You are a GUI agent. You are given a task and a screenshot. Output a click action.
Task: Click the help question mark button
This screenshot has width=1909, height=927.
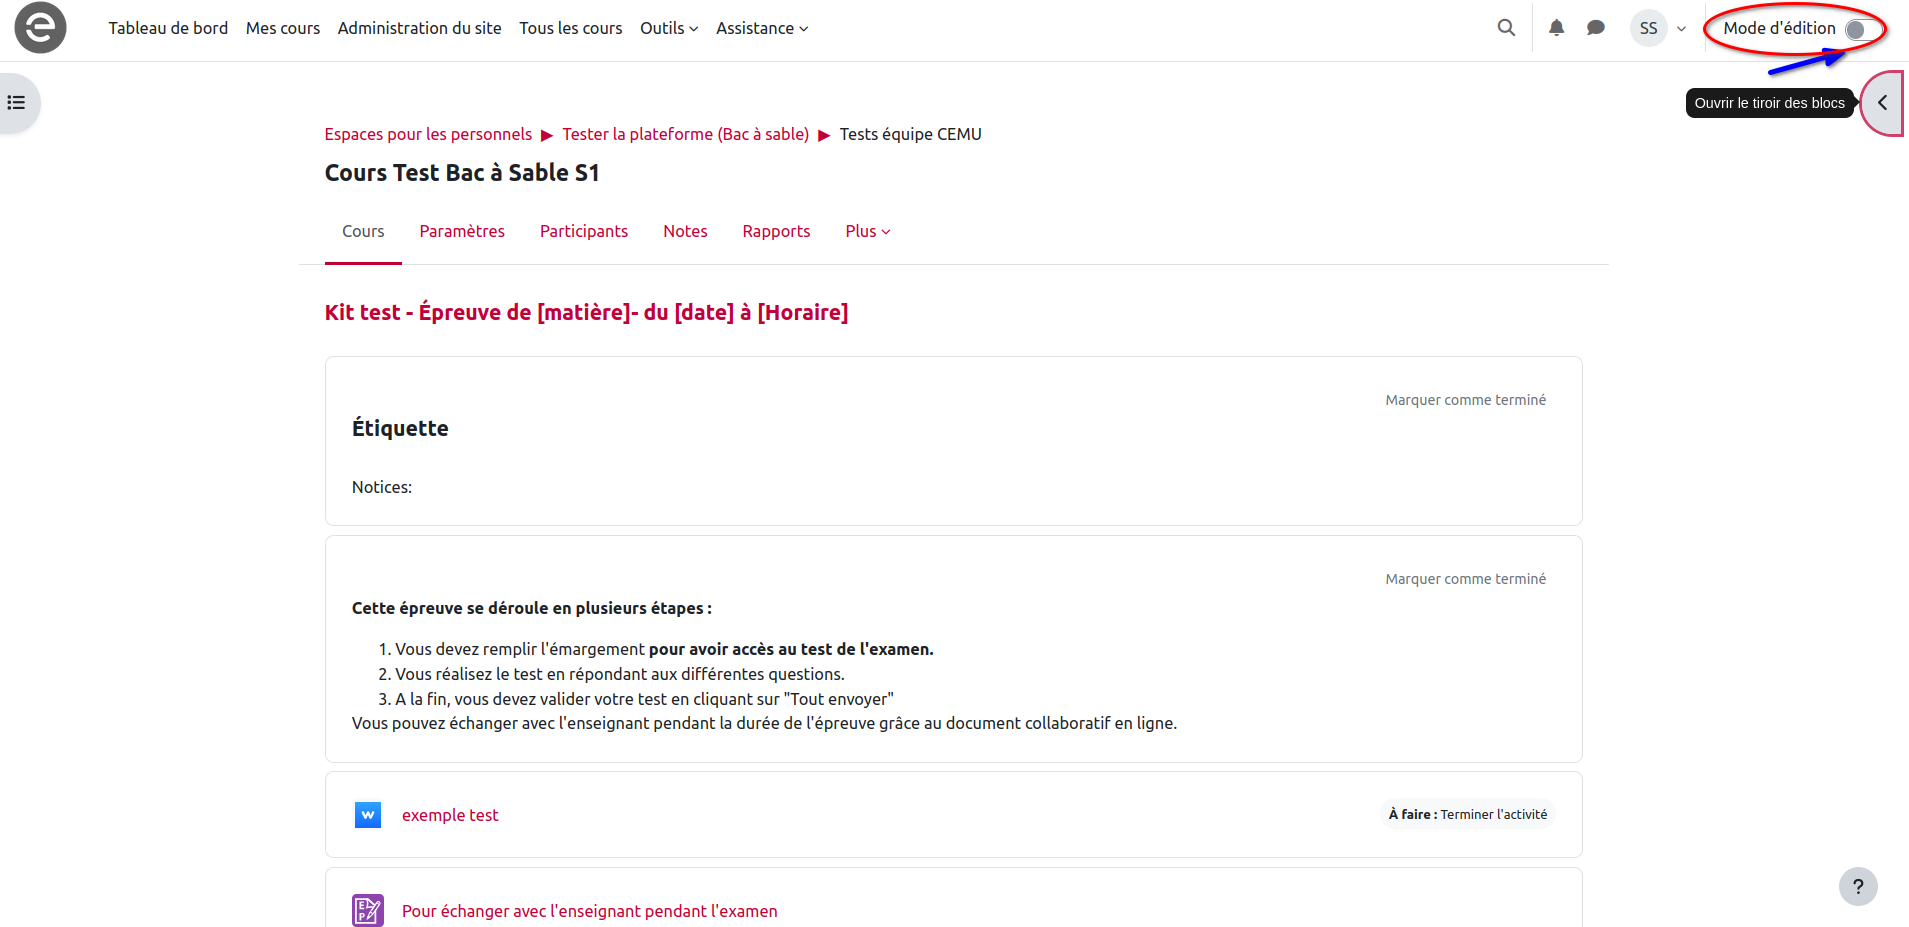point(1857,886)
